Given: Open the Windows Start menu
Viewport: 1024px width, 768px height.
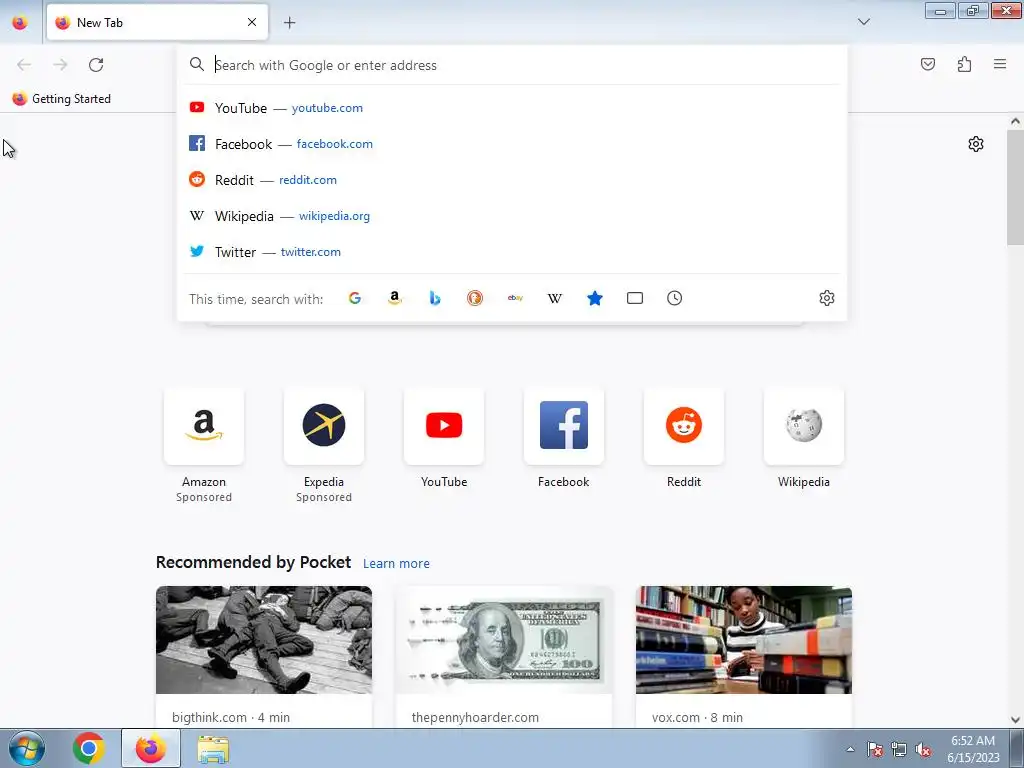Looking at the screenshot, I should point(27,748).
